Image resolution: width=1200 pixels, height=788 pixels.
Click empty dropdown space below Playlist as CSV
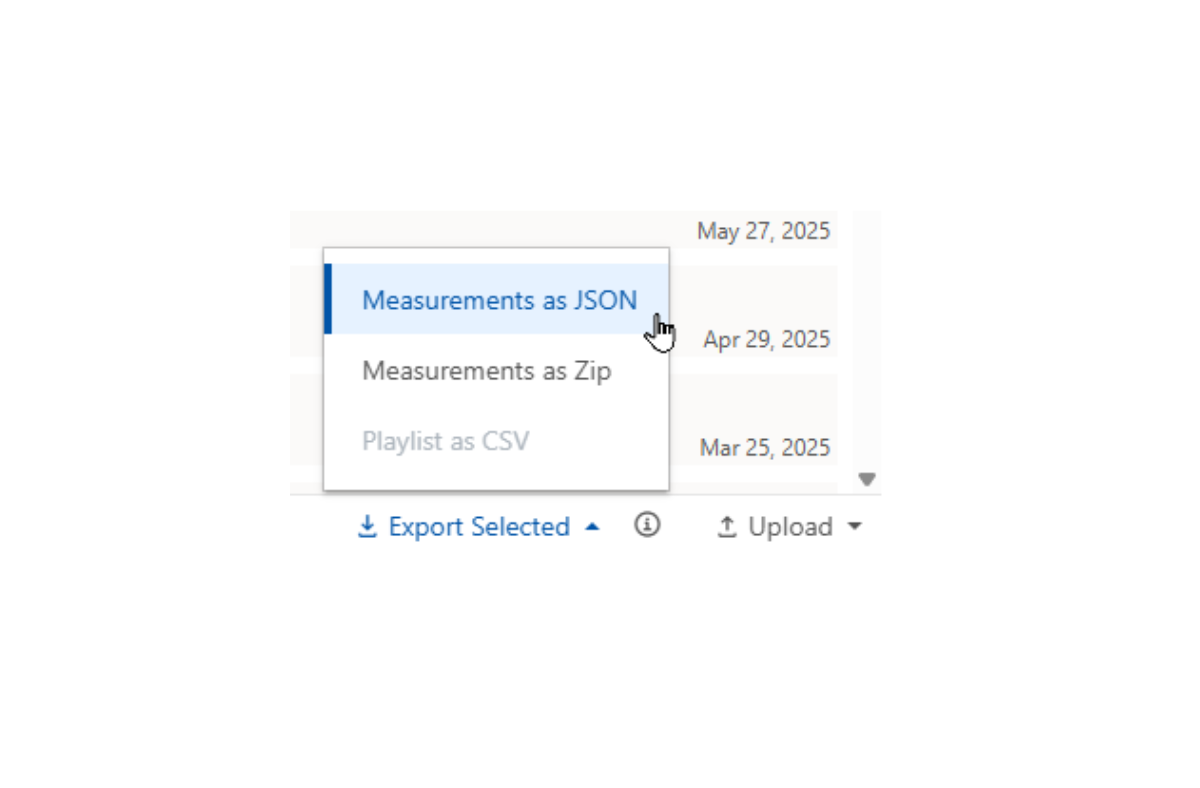click(496, 482)
